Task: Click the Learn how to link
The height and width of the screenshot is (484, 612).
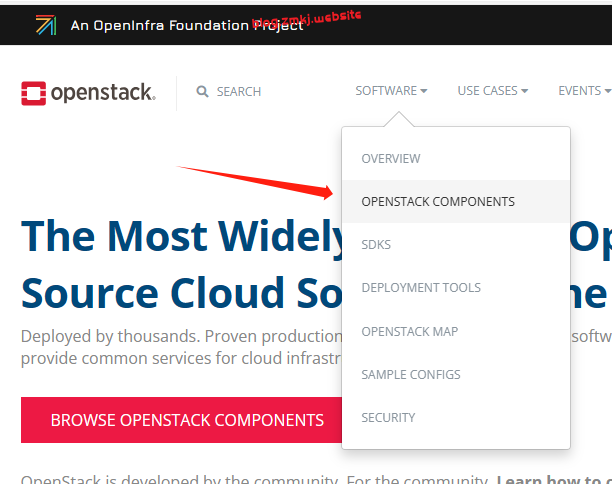Action: pyautogui.click(x=553, y=479)
